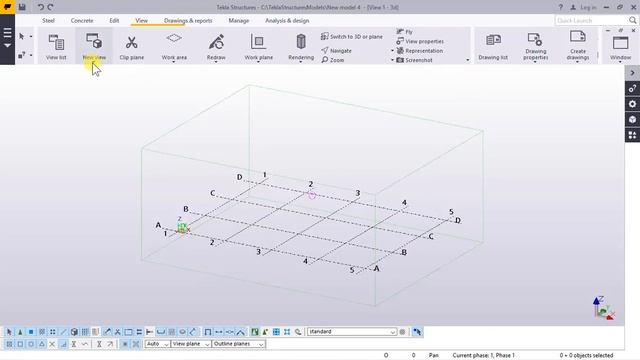Select the View ribbon tab
This screenshot has height=360, width=640.
point(141,20)
